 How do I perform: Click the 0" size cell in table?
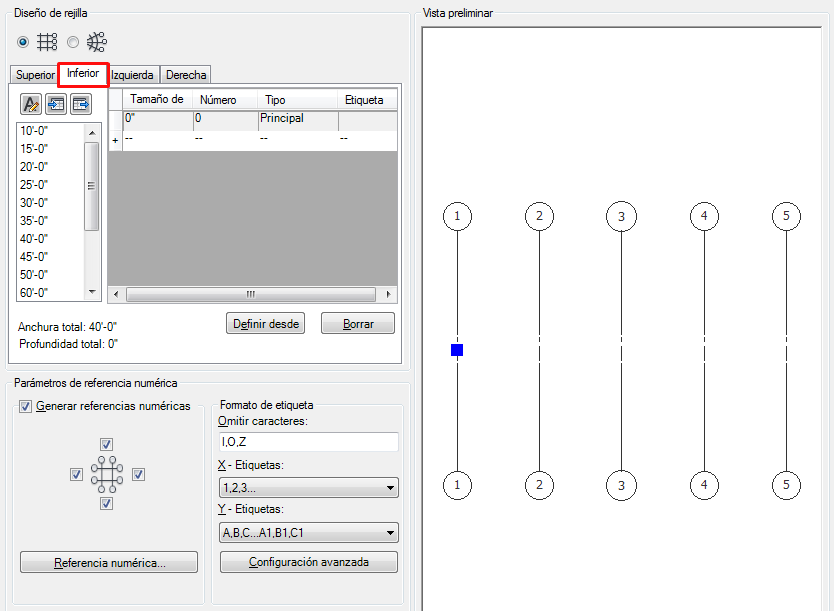pyautogui.click(x=158, y=121)
